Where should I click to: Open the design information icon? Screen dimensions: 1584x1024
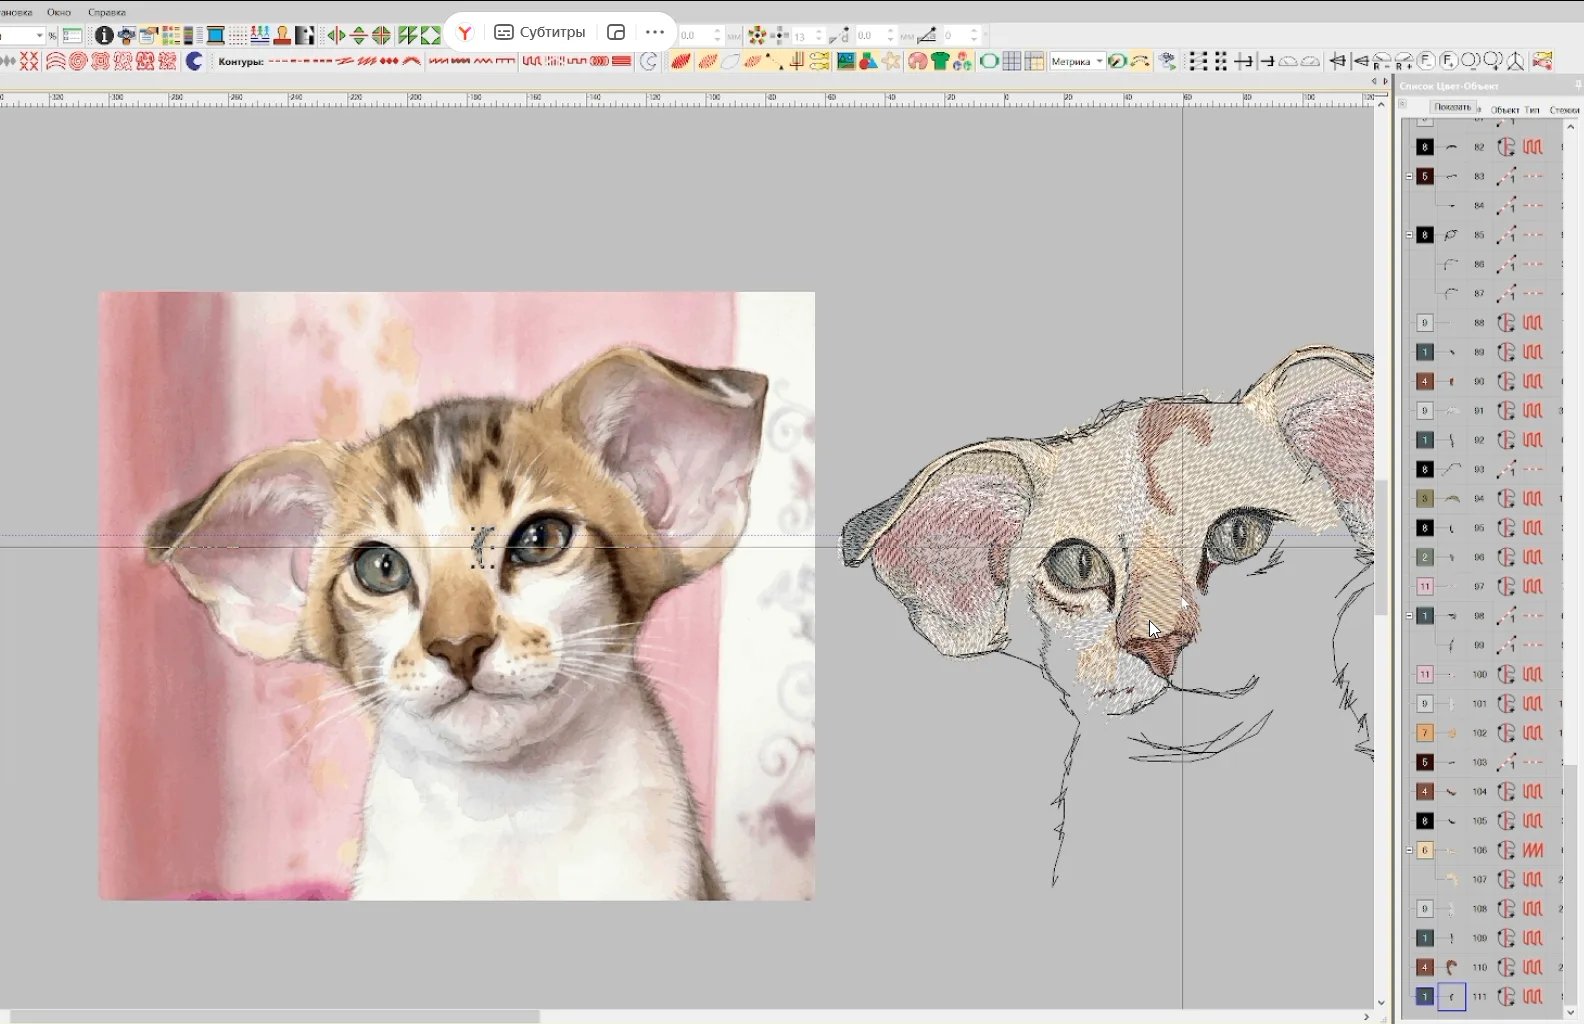(104, 36)
